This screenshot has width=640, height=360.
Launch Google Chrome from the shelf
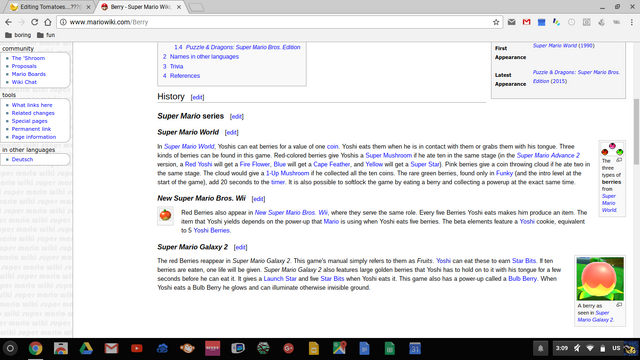point(36,349)
